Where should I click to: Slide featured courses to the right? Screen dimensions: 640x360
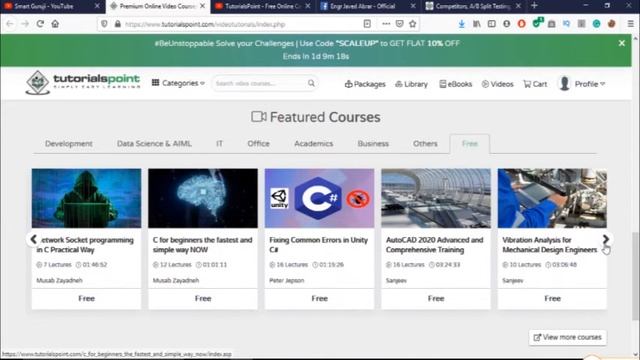[606, 239]
